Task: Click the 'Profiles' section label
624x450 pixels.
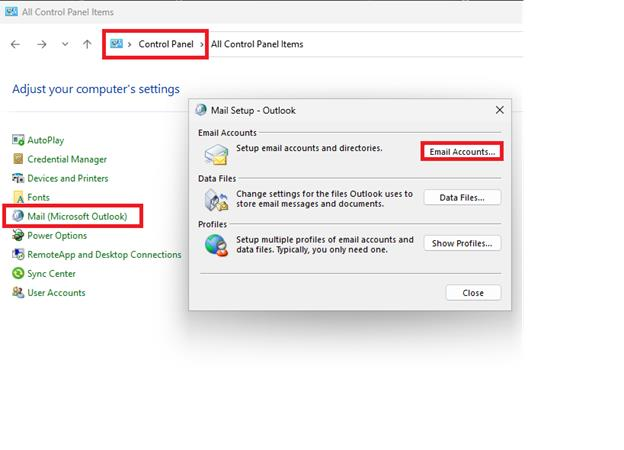Action: click(213, 224)
